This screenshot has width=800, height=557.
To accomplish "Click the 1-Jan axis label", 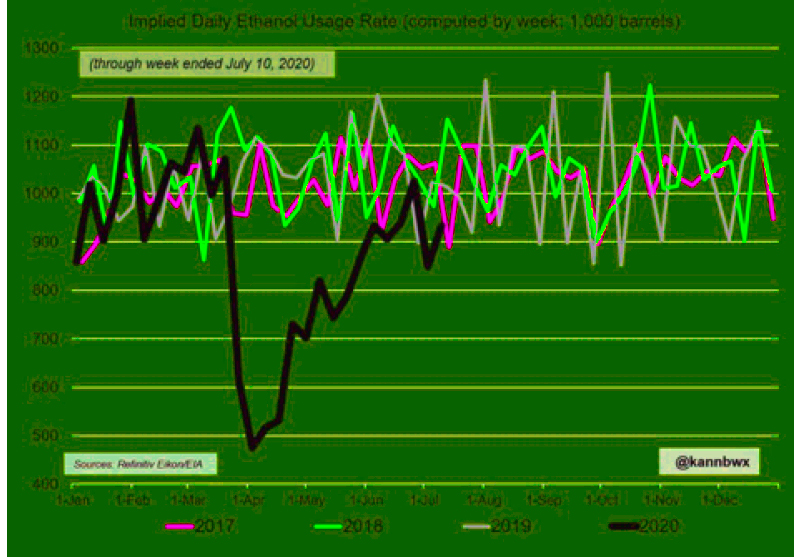I will pyautogui.click(x=74, y=500).
